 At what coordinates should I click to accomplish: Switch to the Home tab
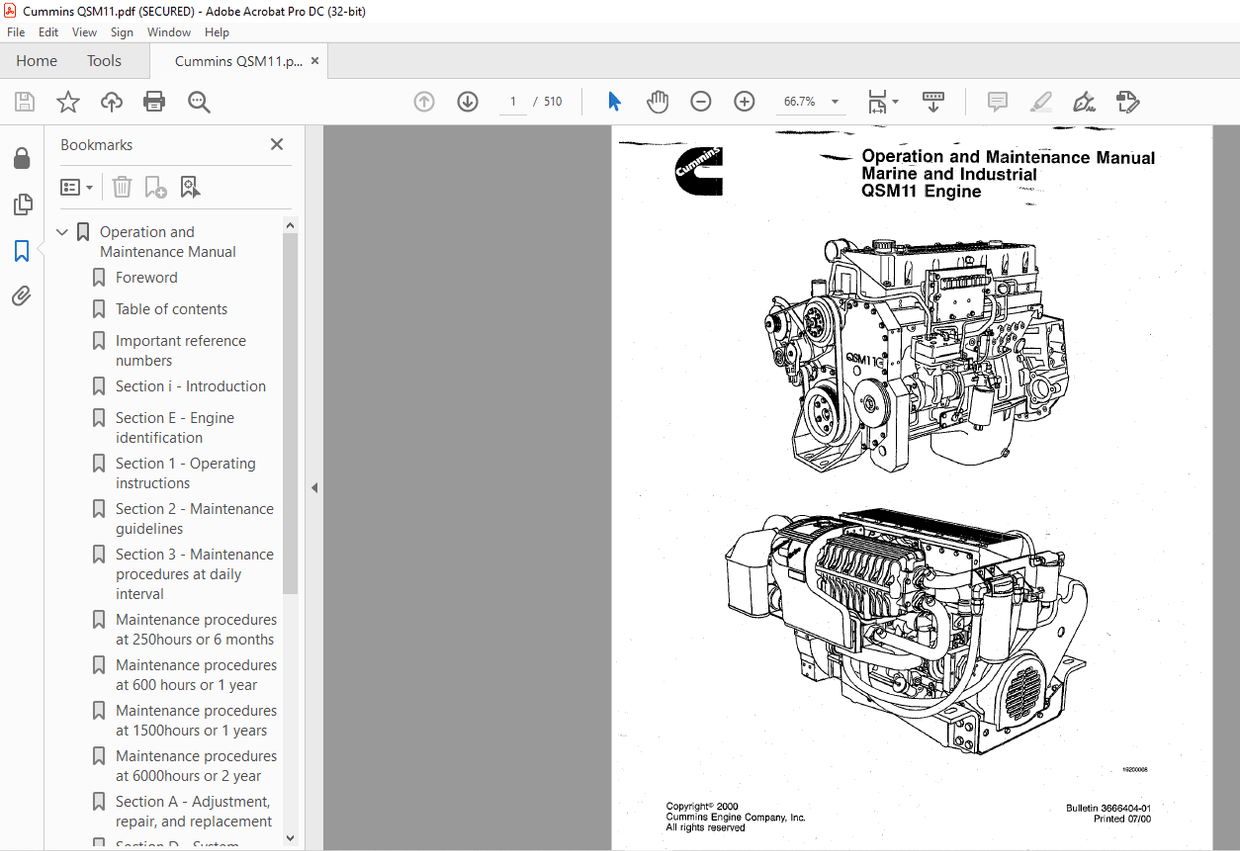[x=36, y=60]
